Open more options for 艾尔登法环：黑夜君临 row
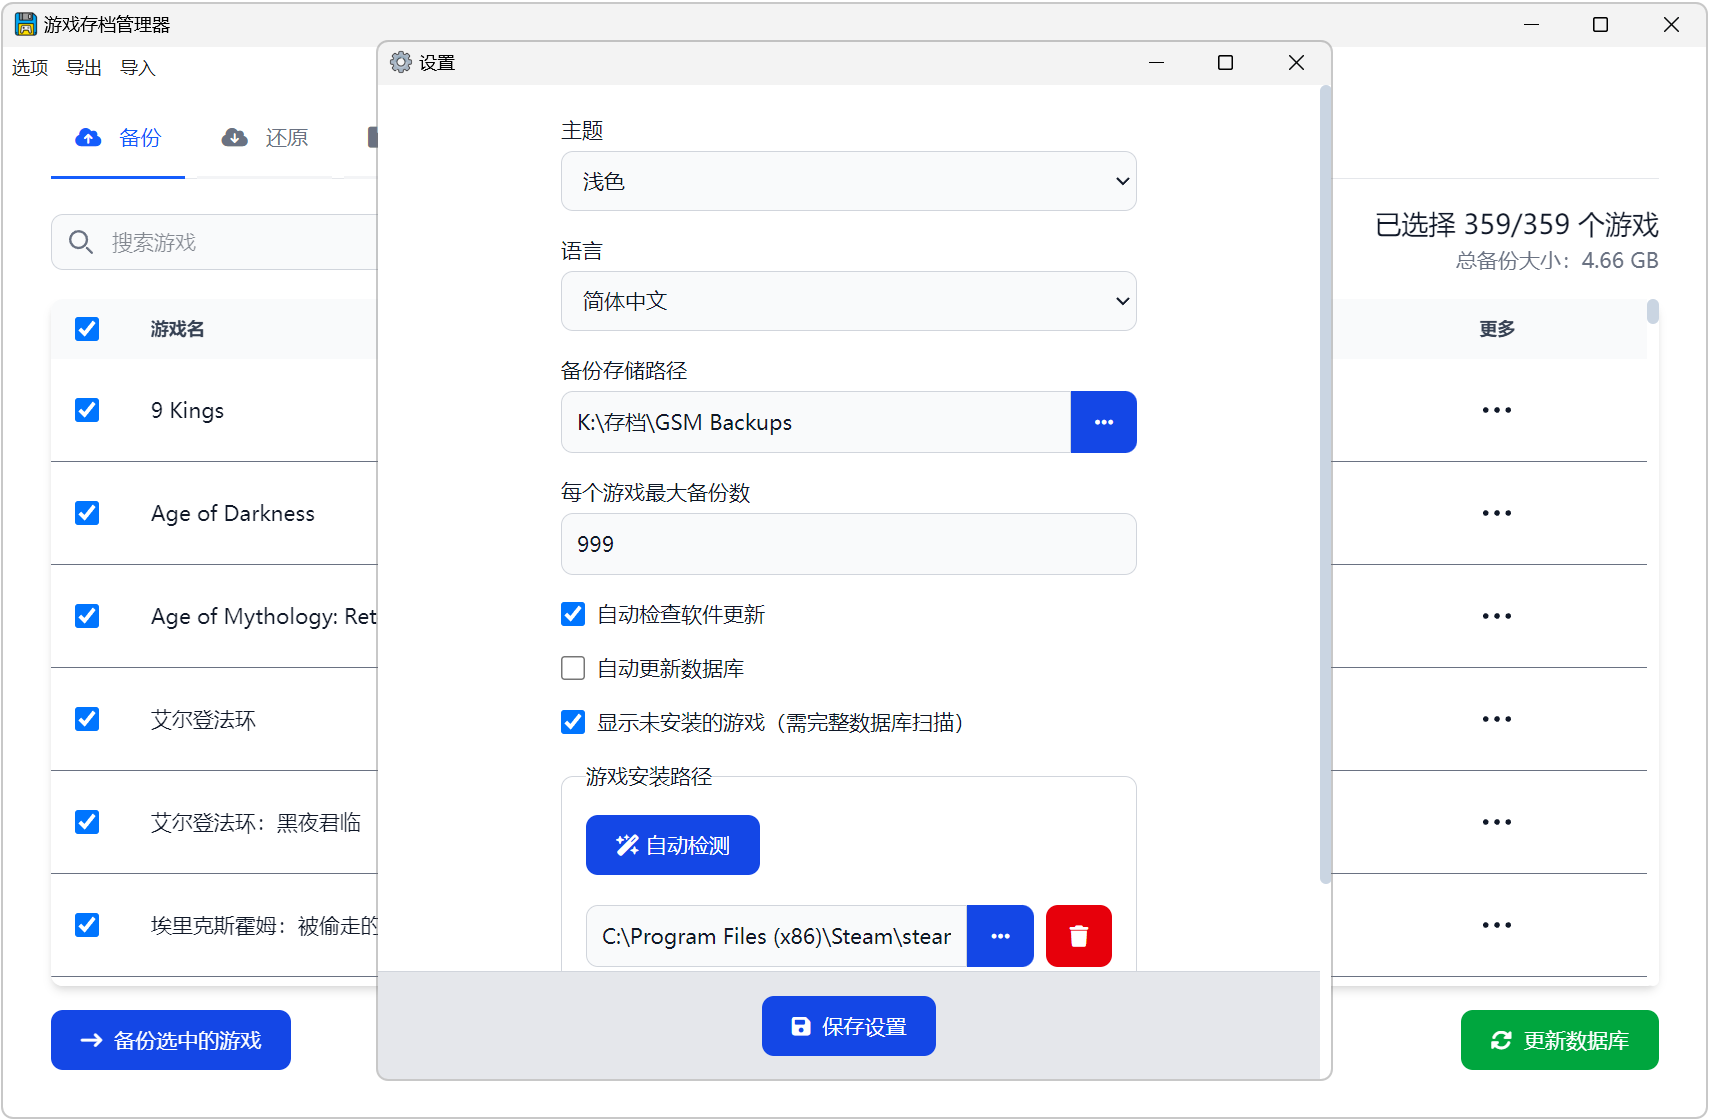Image resolution: width=1709 pixels, height=1120 pixels. coord(1497,822)
